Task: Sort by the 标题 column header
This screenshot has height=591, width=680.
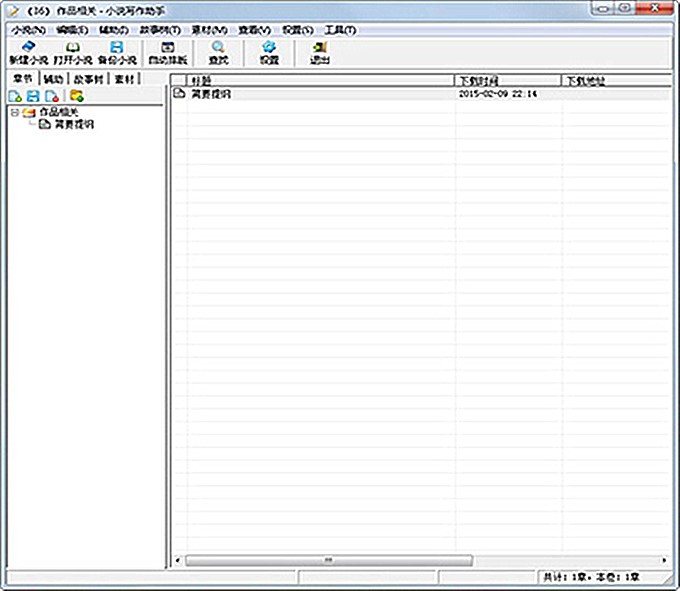Action: pyautogui.click(x=320, y=80)
